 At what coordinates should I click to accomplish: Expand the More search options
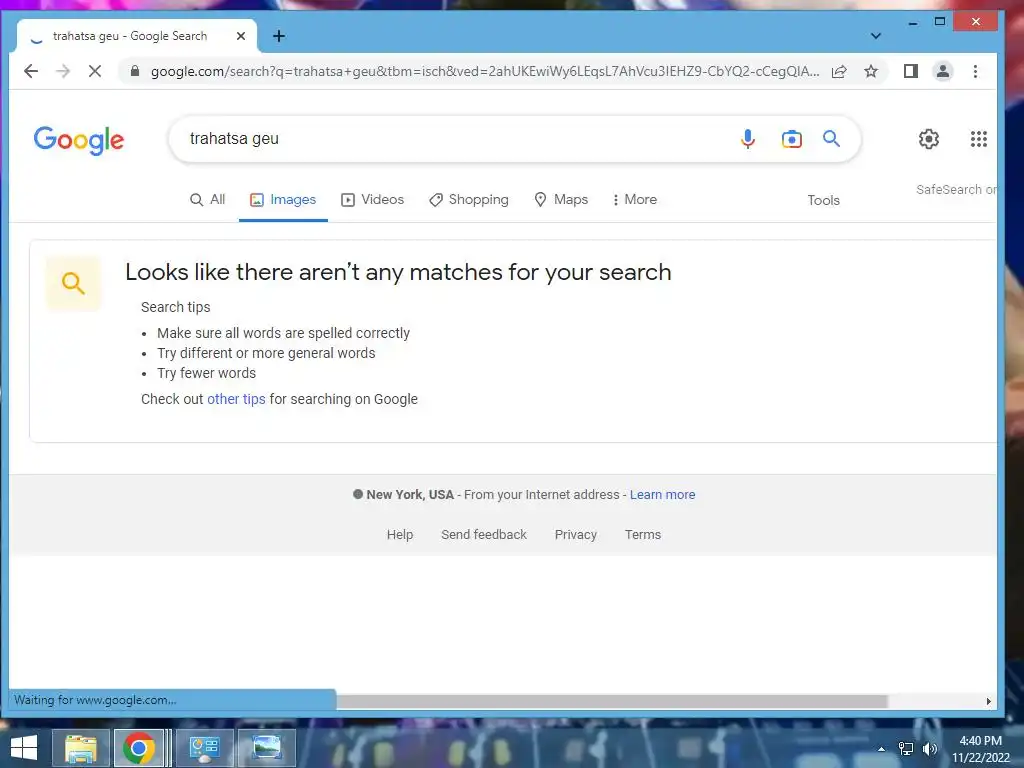pos(635,200)
